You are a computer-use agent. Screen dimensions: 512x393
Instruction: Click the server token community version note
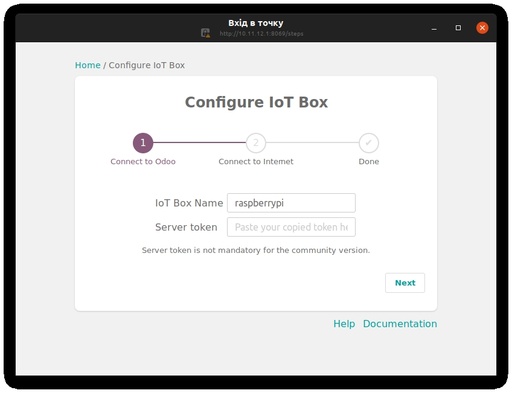(x=256, y=250)
